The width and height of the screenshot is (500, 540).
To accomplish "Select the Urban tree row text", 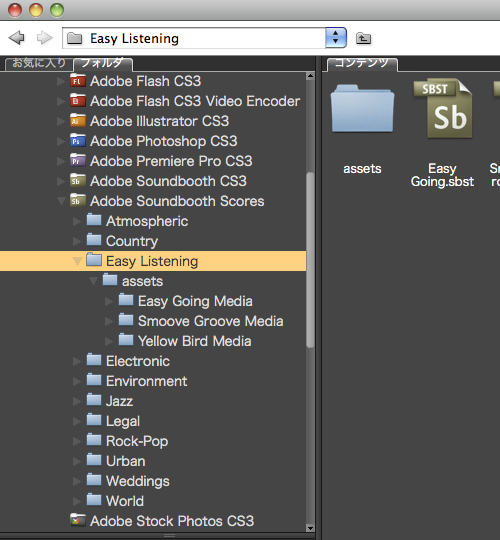I will click(126, 461).
